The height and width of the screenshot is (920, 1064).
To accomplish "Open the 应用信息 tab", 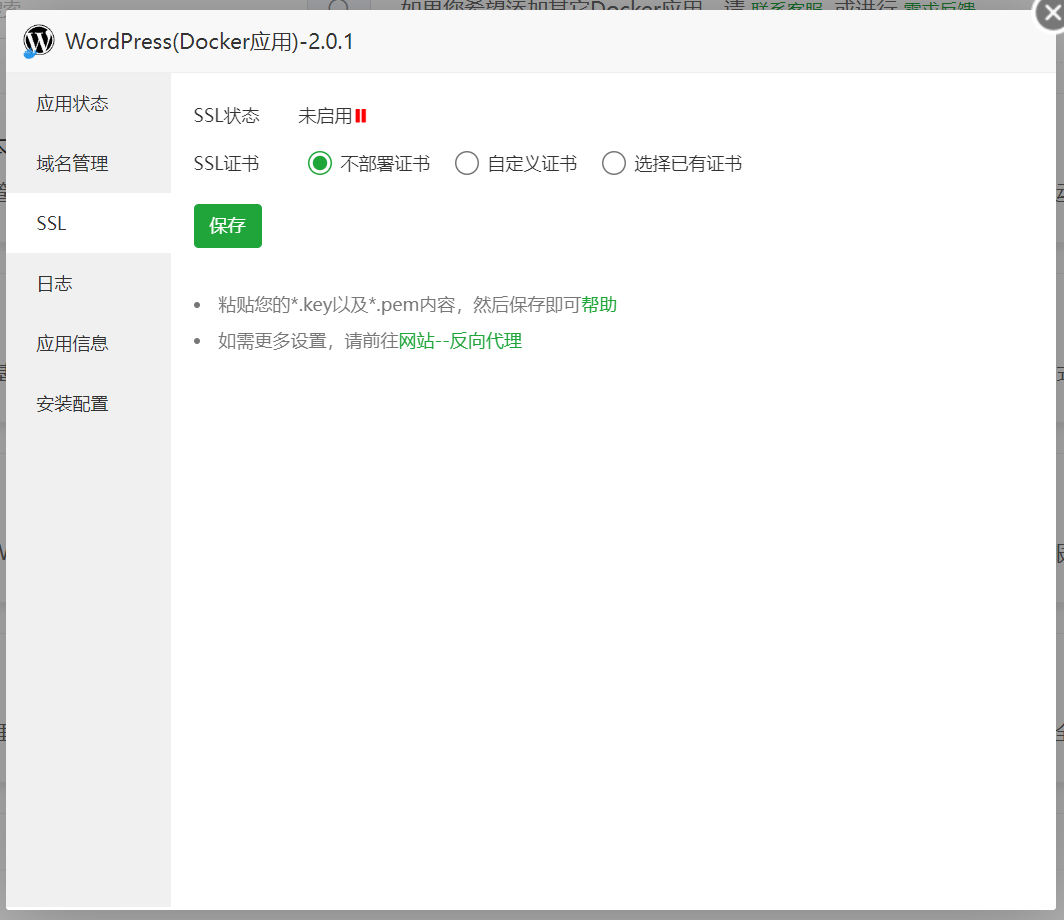I will pyautogui.click(x=89, y=343).
